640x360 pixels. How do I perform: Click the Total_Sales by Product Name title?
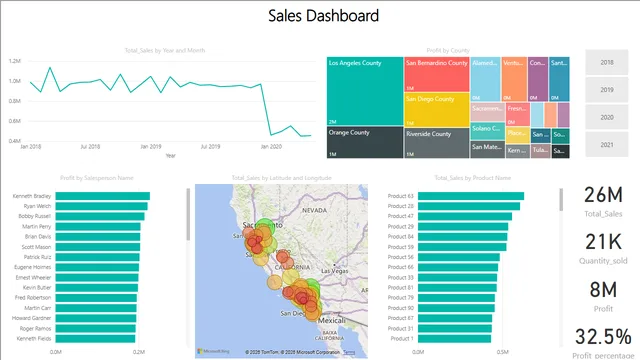tap(473, 178)
